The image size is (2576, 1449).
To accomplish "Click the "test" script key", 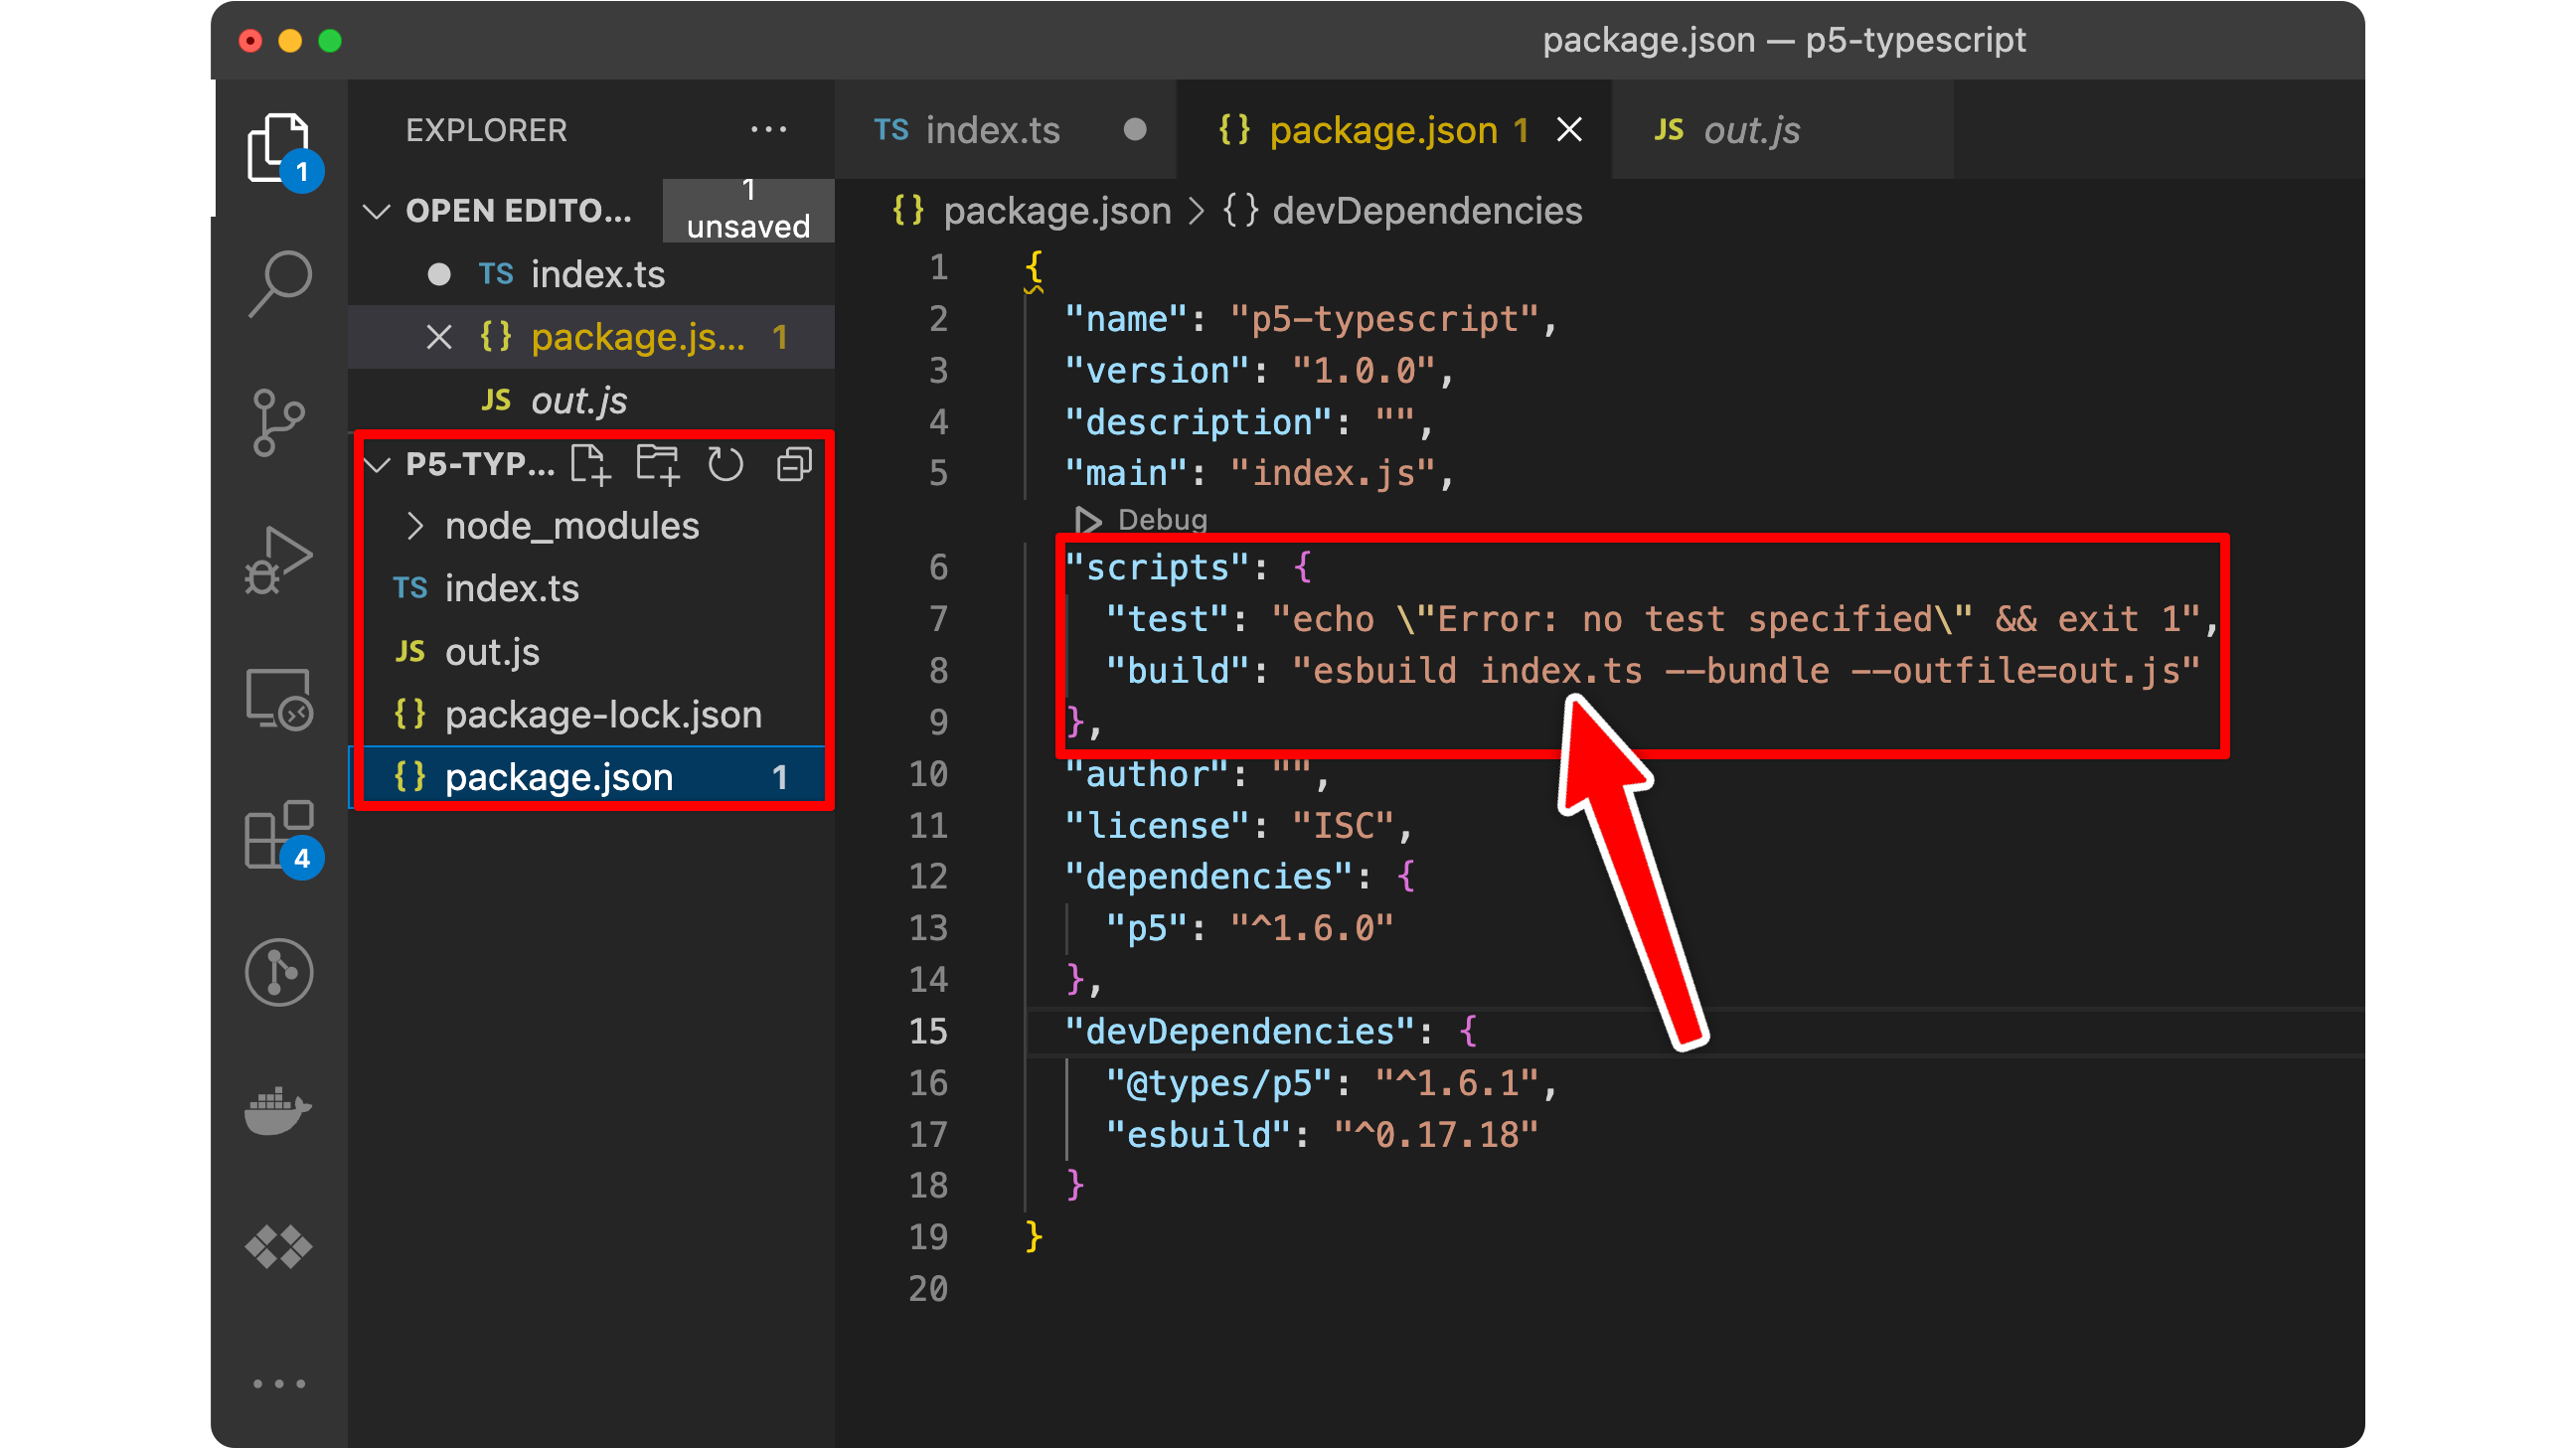I will [1167, 619].
